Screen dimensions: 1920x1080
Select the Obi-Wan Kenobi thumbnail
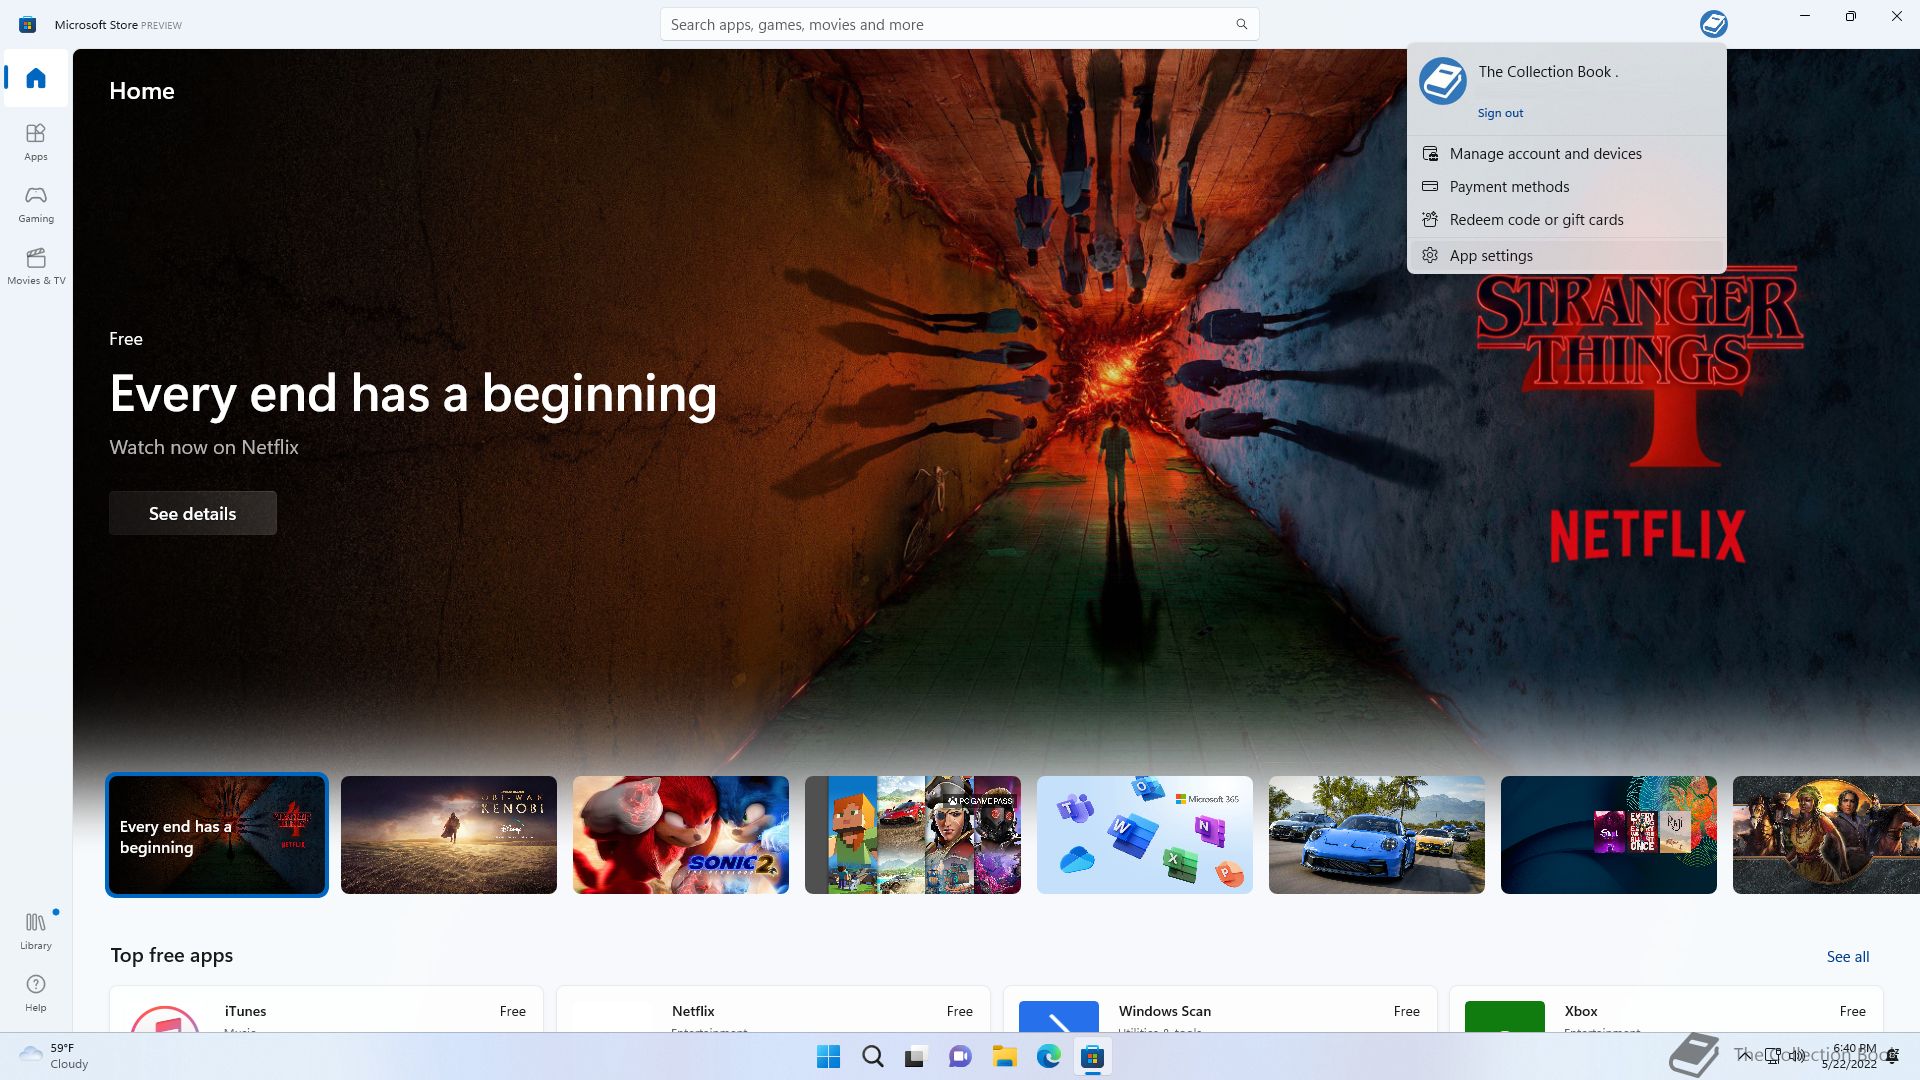(x=449, y=835)
